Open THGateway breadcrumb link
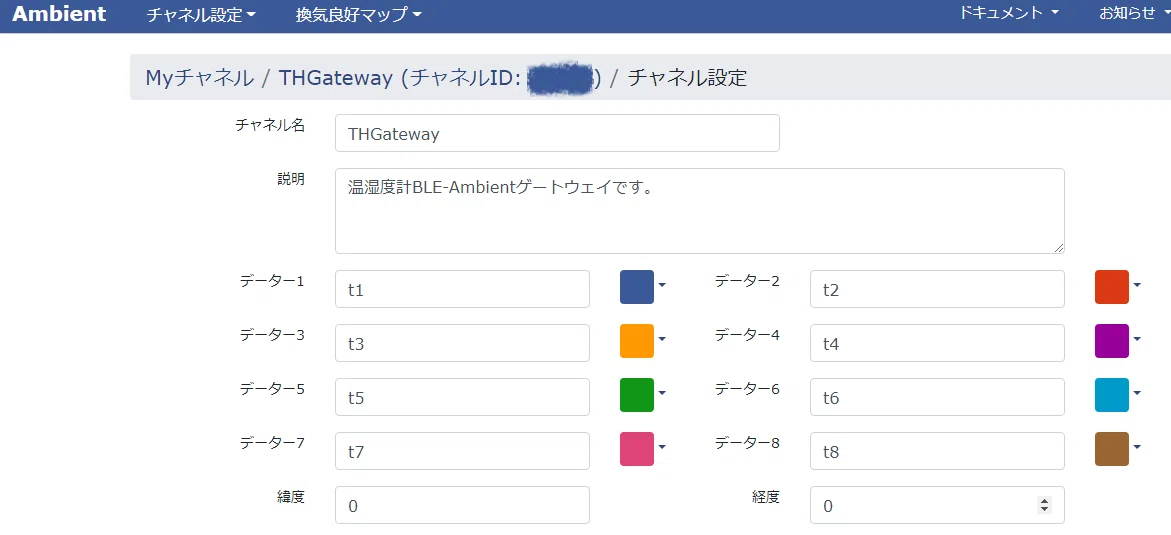The image size is (1171, 535). [335, 78]
